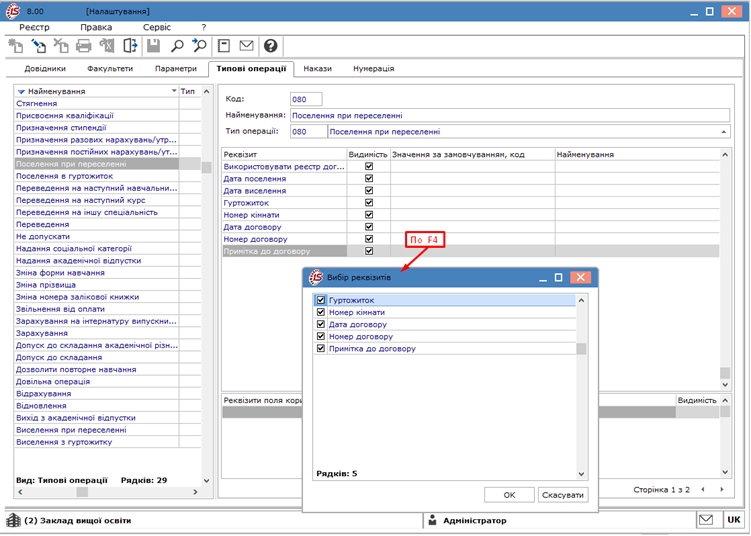
Task: Toggle visibility of Використовувати реєстр дог... row
Action: tap(369, 166)
